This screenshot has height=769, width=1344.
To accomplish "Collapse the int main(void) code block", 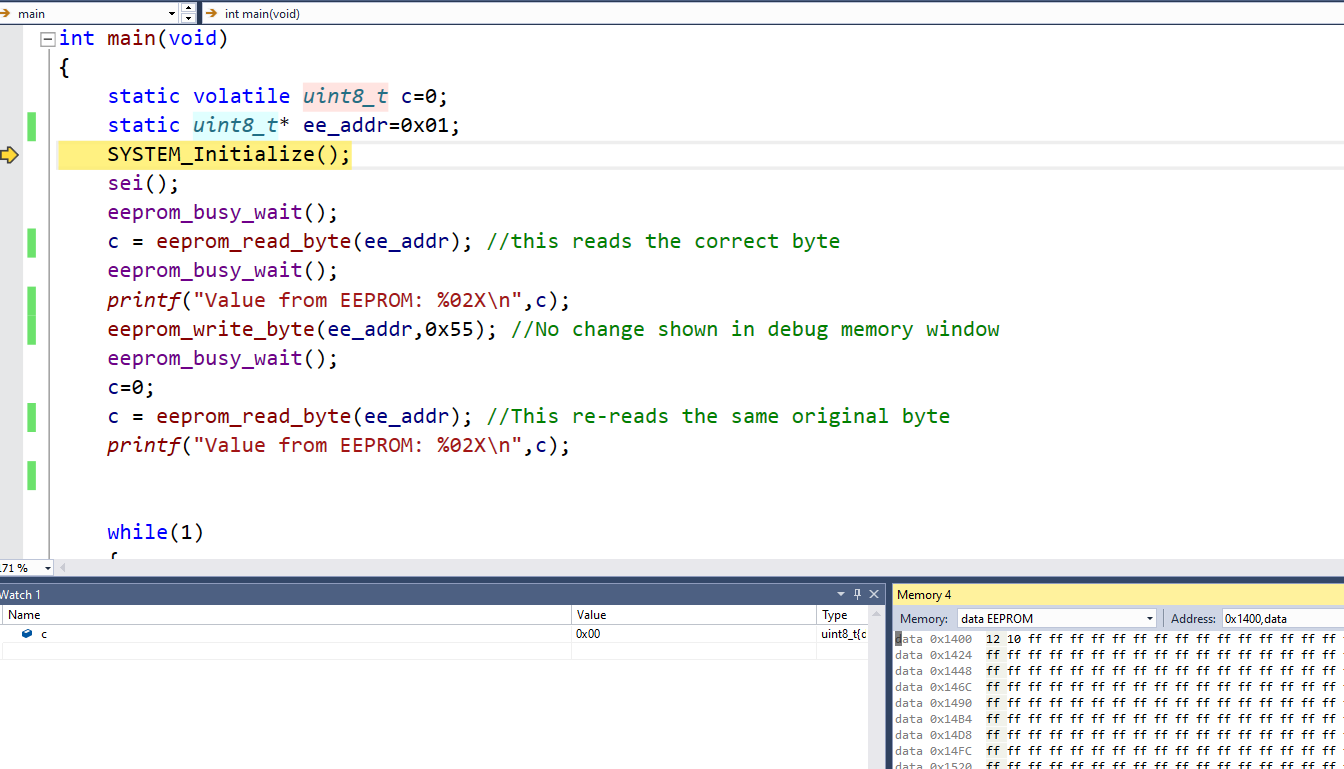I will [47, 39].
